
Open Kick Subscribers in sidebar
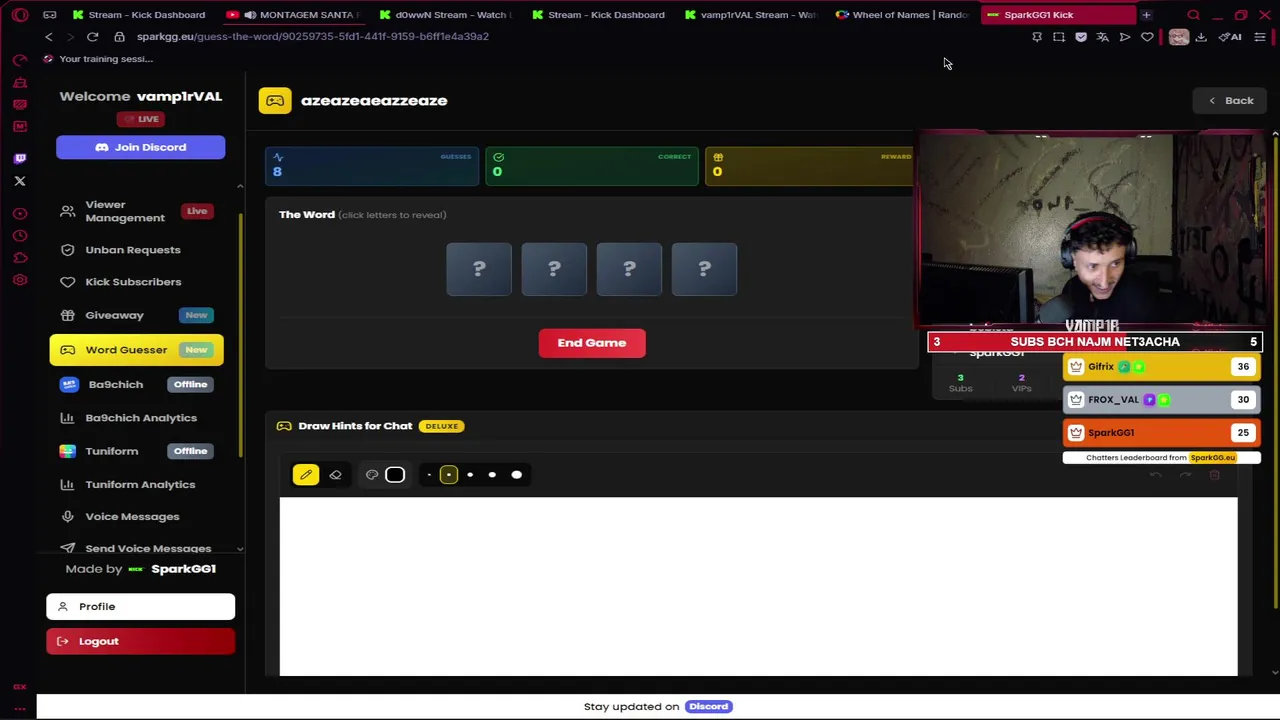pyautogui.click(x=135, y=282)
